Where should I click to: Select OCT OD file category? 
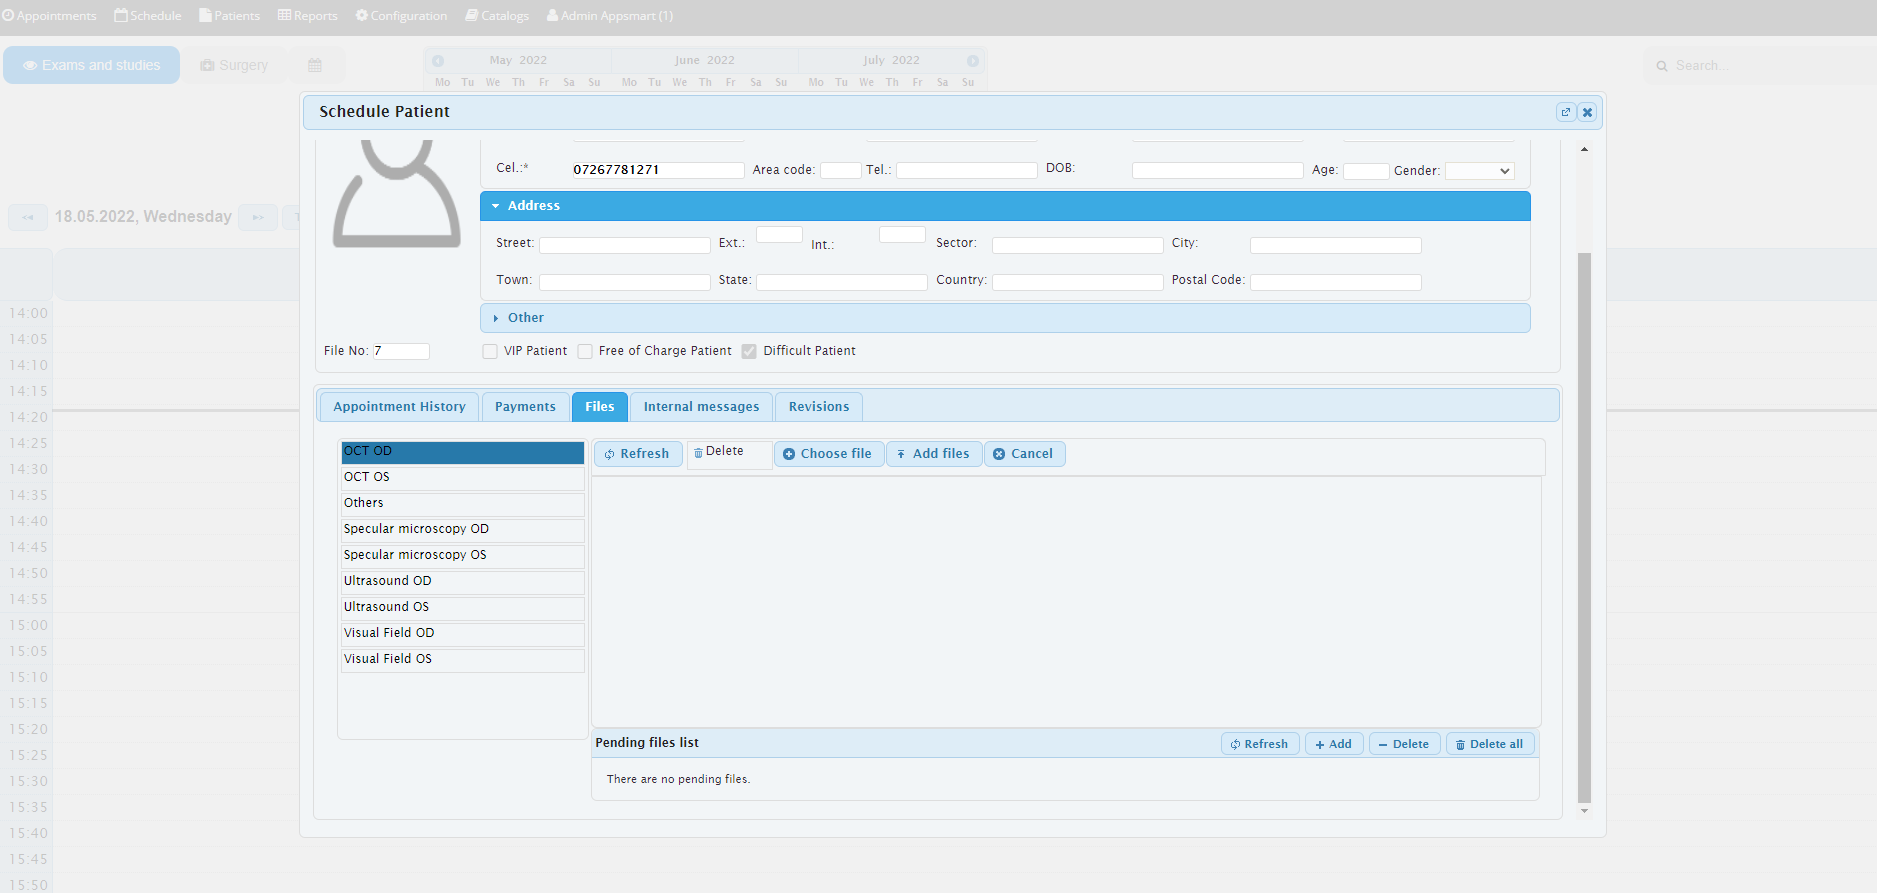pyautogui.click(x=462, y=452)
